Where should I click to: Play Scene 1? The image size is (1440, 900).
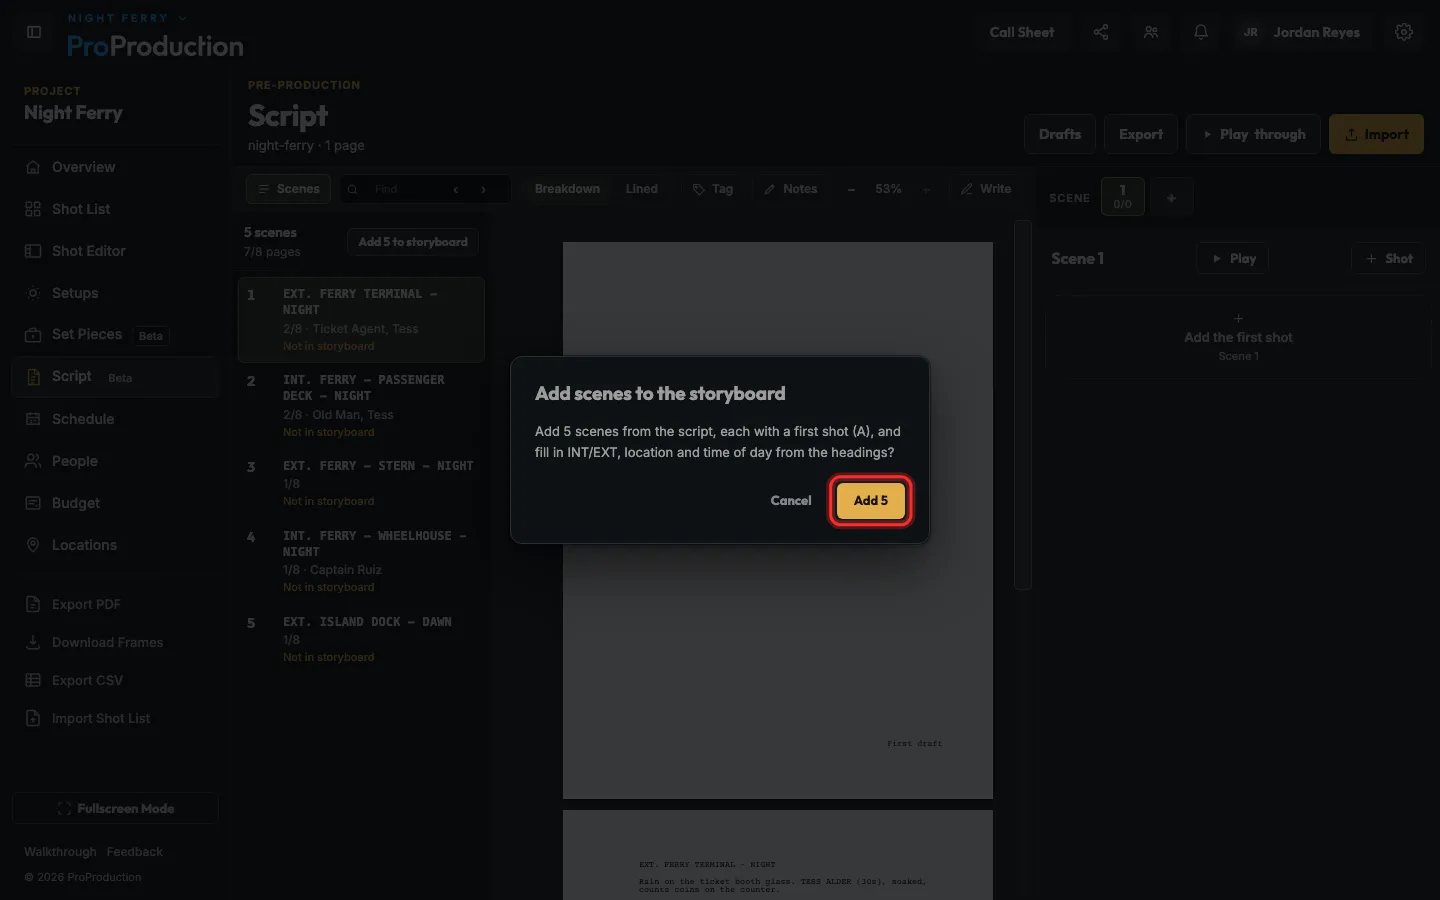[1233, 259]
